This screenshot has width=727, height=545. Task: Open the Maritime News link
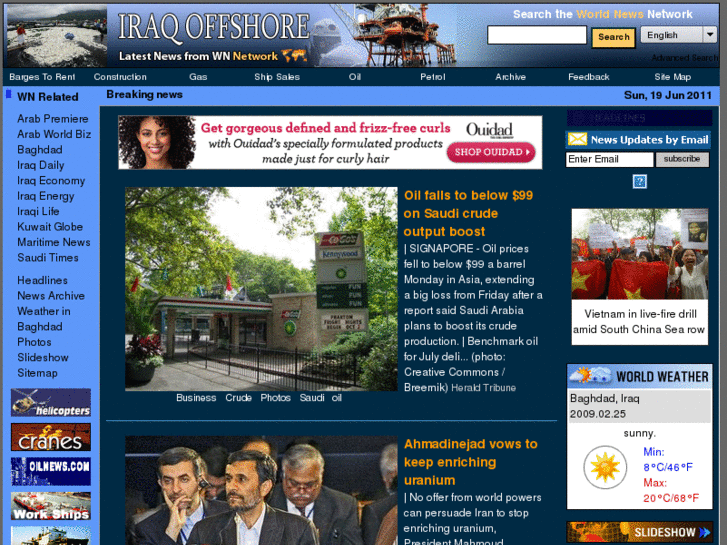pos(53,242)
